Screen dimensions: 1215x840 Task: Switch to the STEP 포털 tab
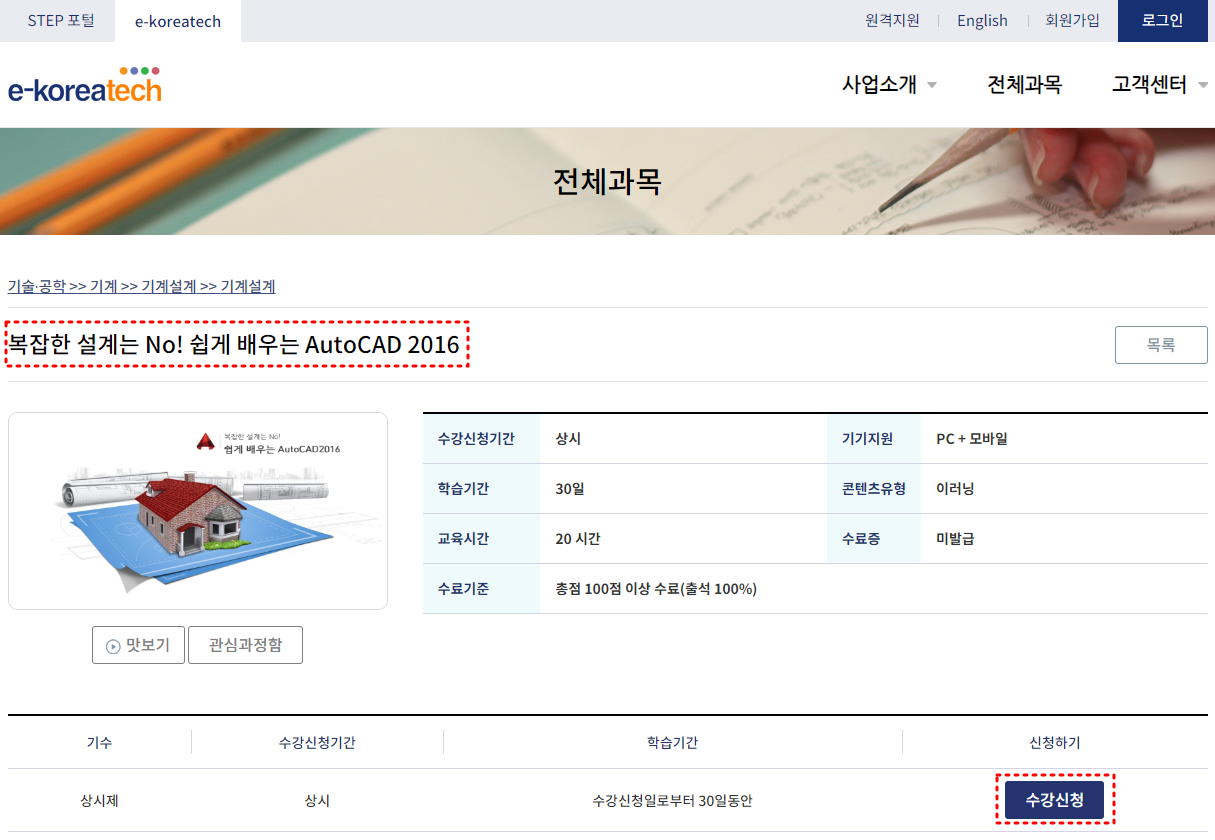coord(61,20)
